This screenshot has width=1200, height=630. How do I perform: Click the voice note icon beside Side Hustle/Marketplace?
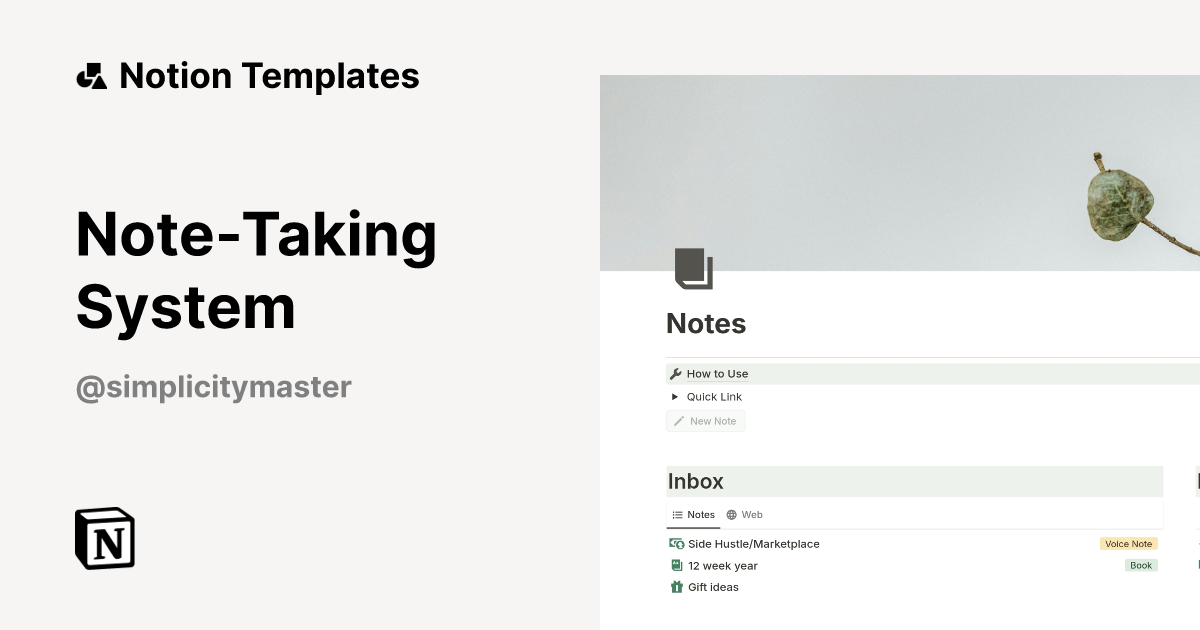677,543
